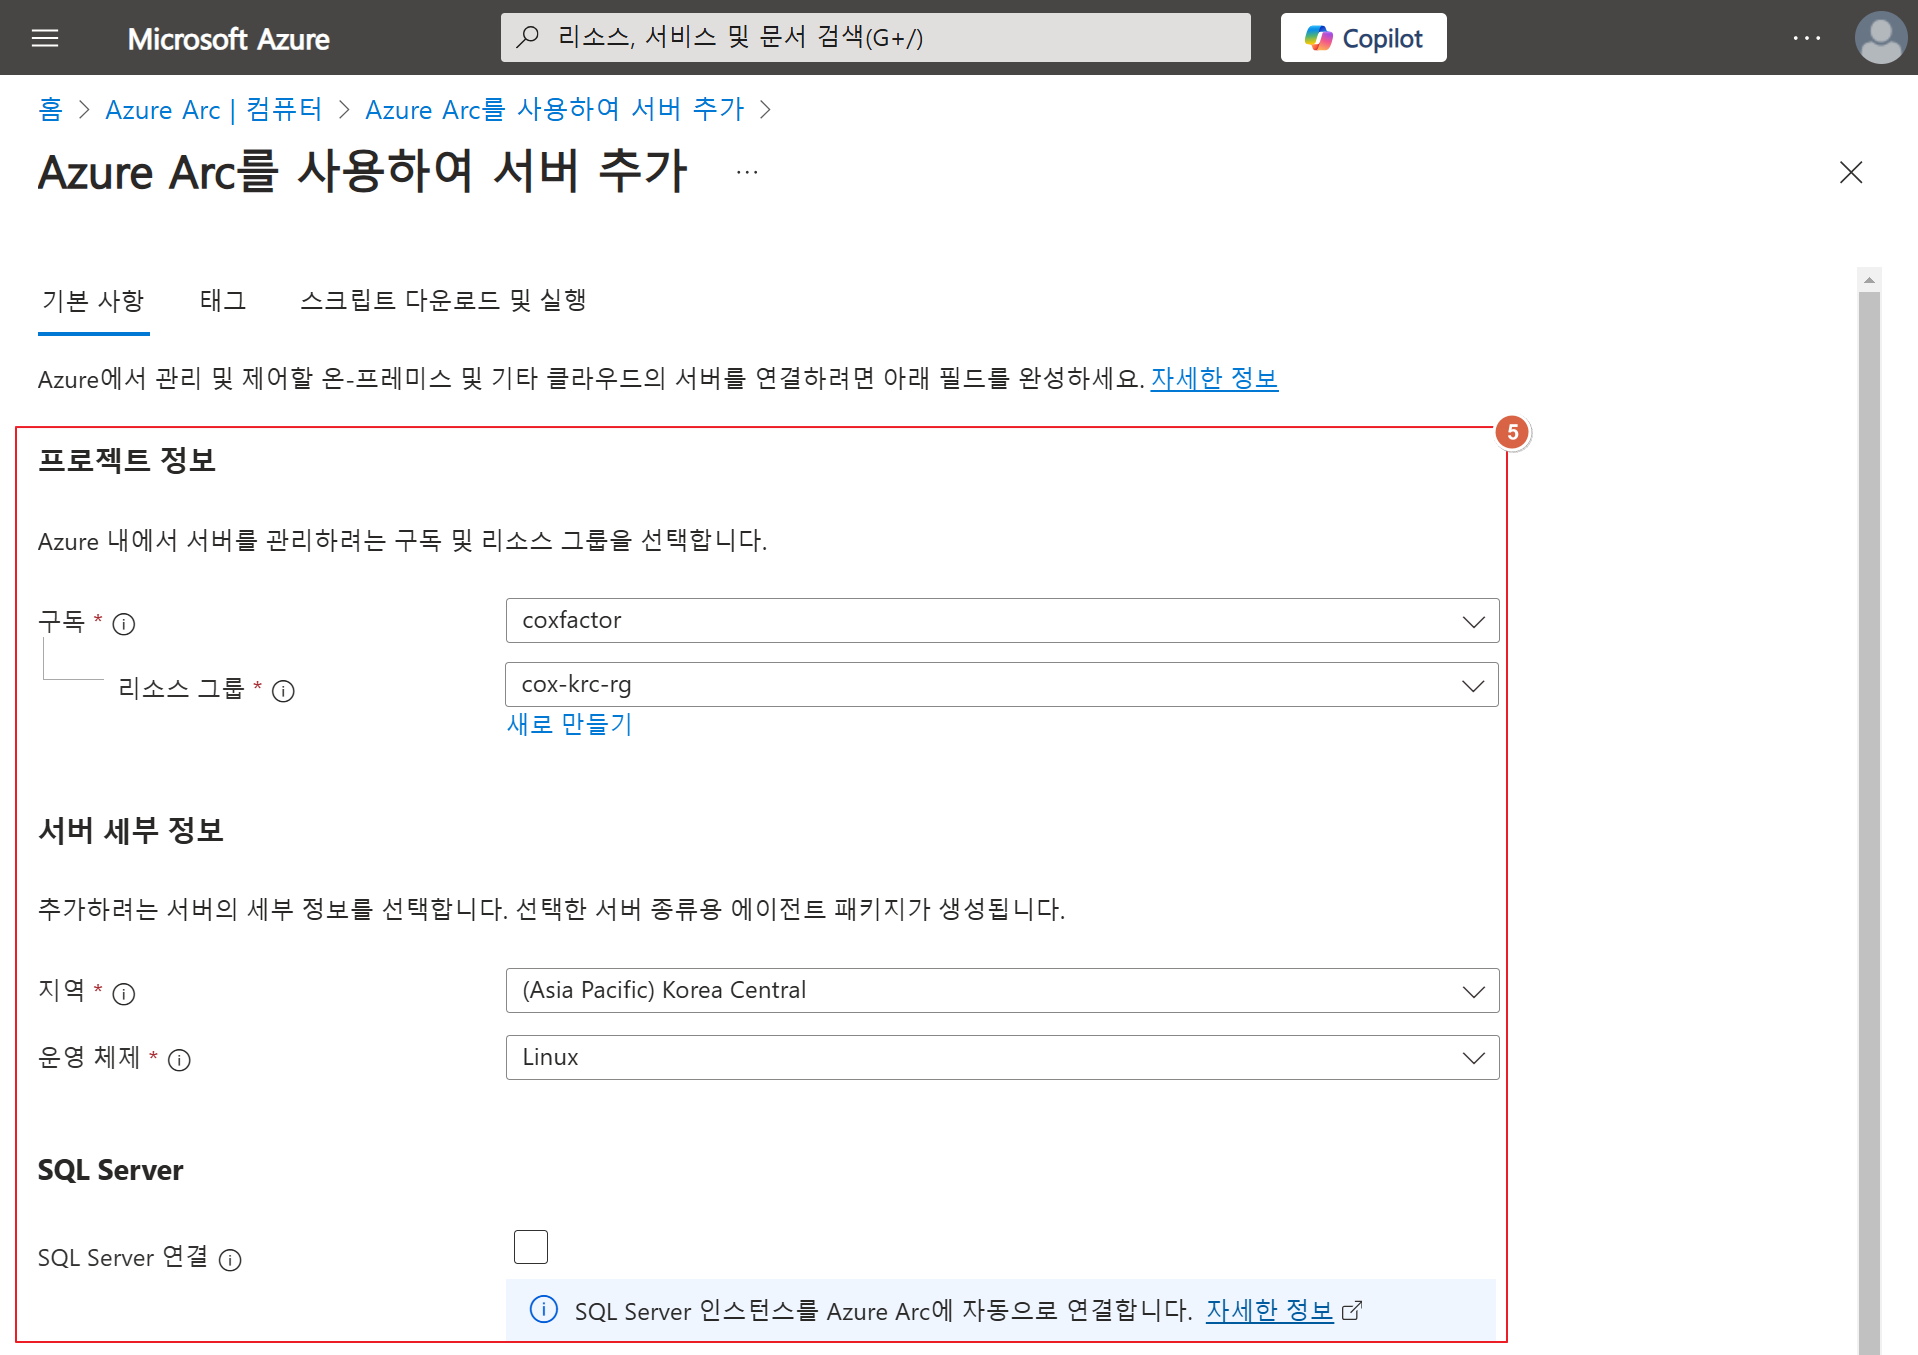Open the 리소스 그룹 dropdown cox-krc-rg
1918x1355 pixels.
click(x=1002, y=685)
